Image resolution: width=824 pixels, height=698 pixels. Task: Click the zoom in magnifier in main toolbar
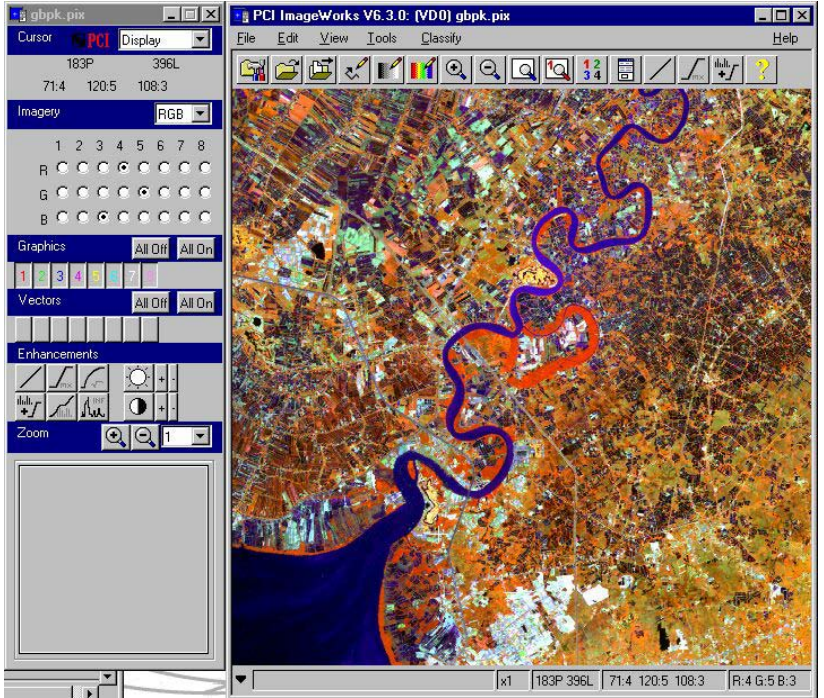point(456,69)
